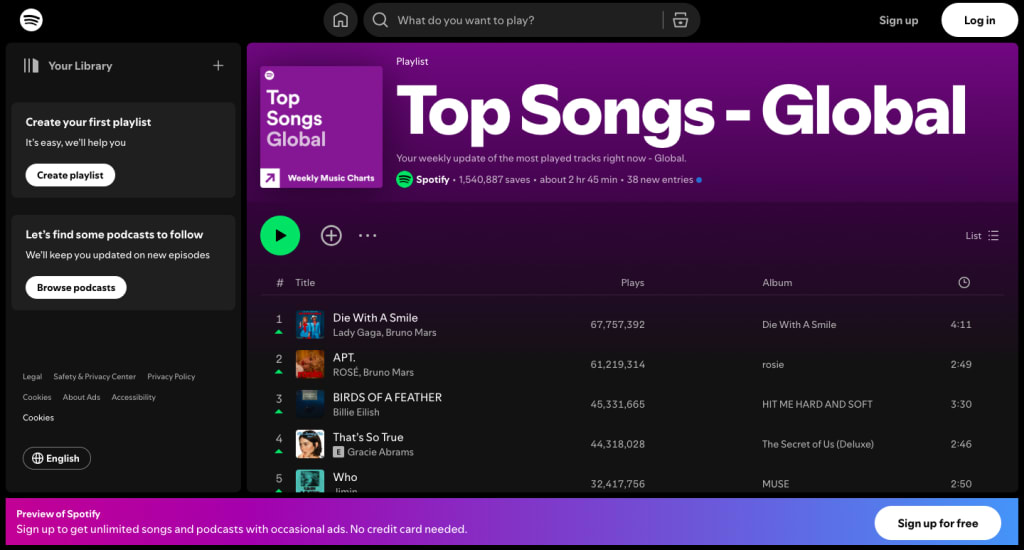Open the Legal link

click(32, 377)
